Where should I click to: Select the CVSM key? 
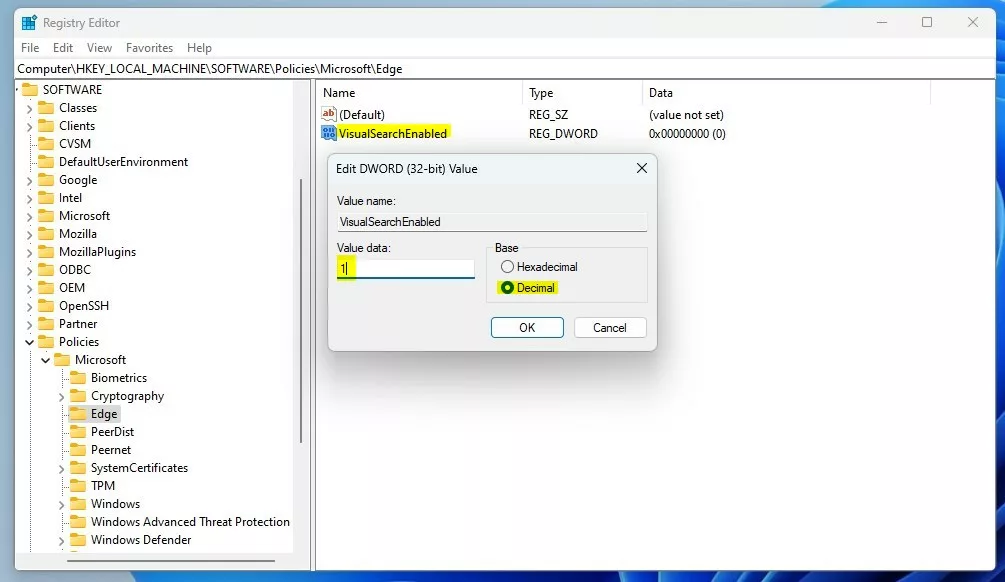[75, 144]
